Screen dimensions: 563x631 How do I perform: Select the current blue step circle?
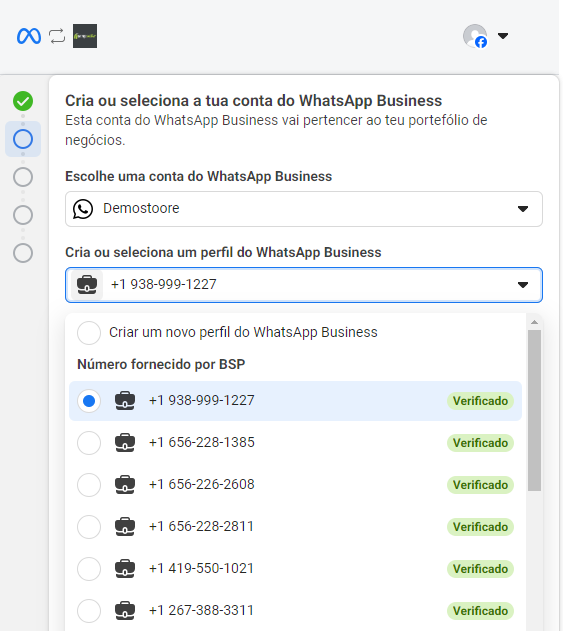[x=23, y=139]
